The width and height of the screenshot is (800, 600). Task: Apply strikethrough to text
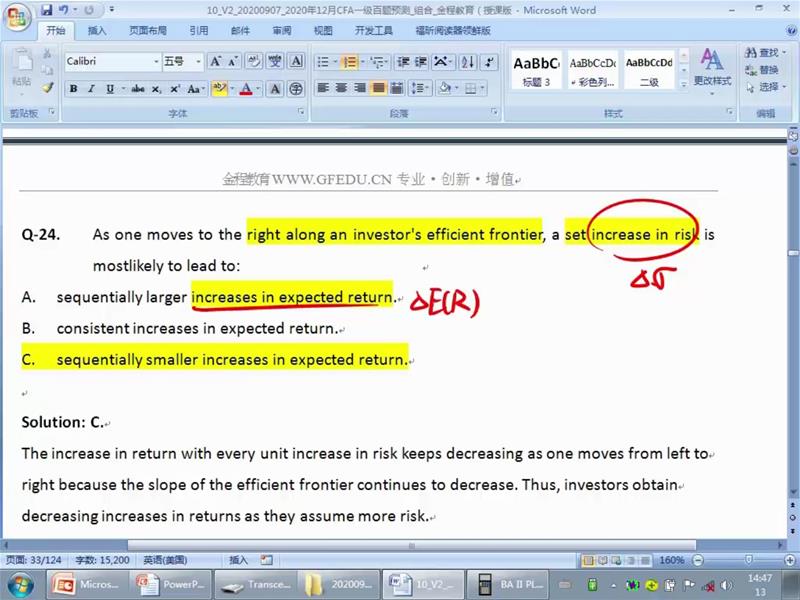tap(138, 89)
